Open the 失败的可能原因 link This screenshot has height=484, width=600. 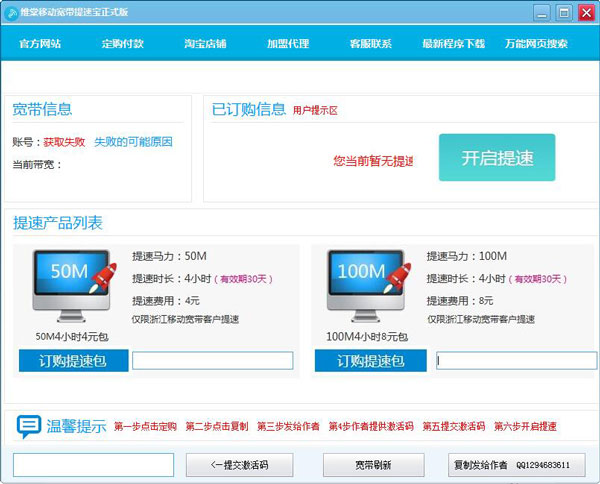click(133, 142)
